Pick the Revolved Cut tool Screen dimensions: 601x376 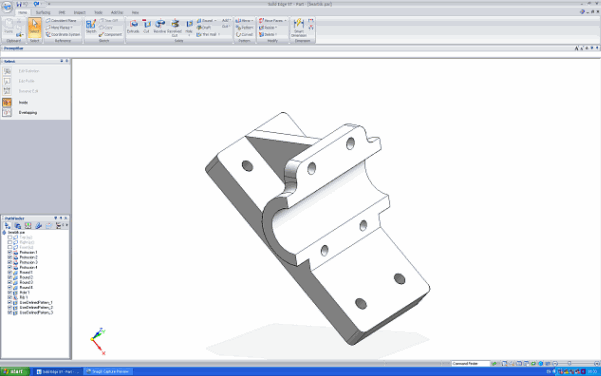[174, 28]
